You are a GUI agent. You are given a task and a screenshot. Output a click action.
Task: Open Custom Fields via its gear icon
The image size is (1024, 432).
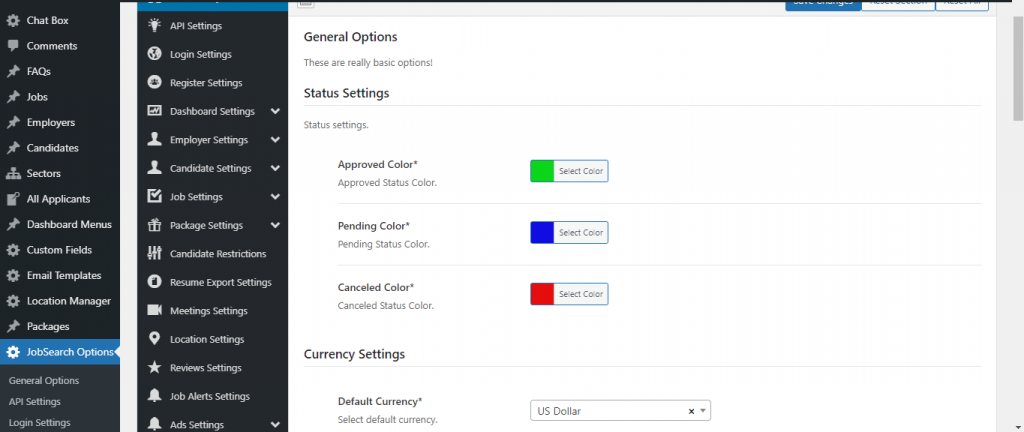pyautogui.click(x=12, y=249)
